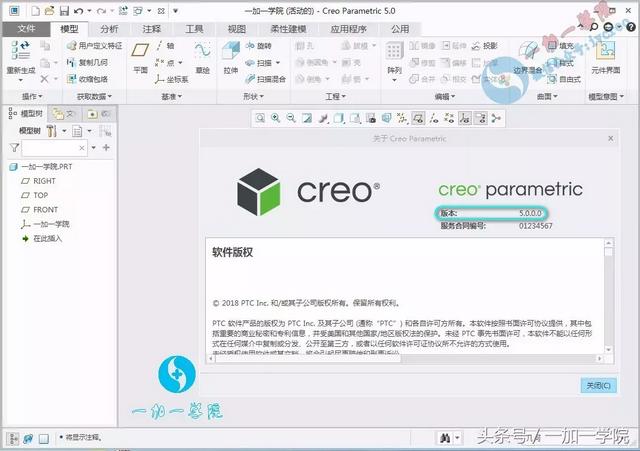Select the Copy Geometry (复制几何) tool
The width and height of the screenshot is (640, 451).
[x=87, y=62]
